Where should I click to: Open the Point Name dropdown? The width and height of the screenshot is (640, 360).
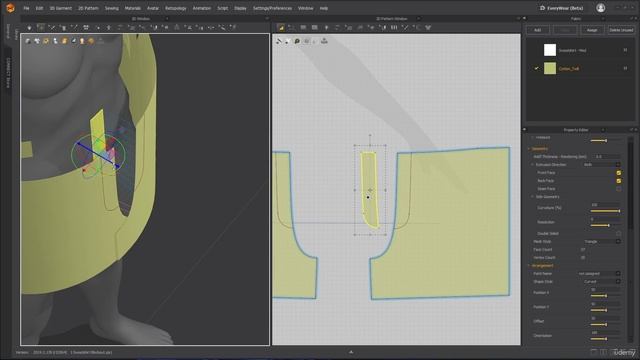point(599,273)
